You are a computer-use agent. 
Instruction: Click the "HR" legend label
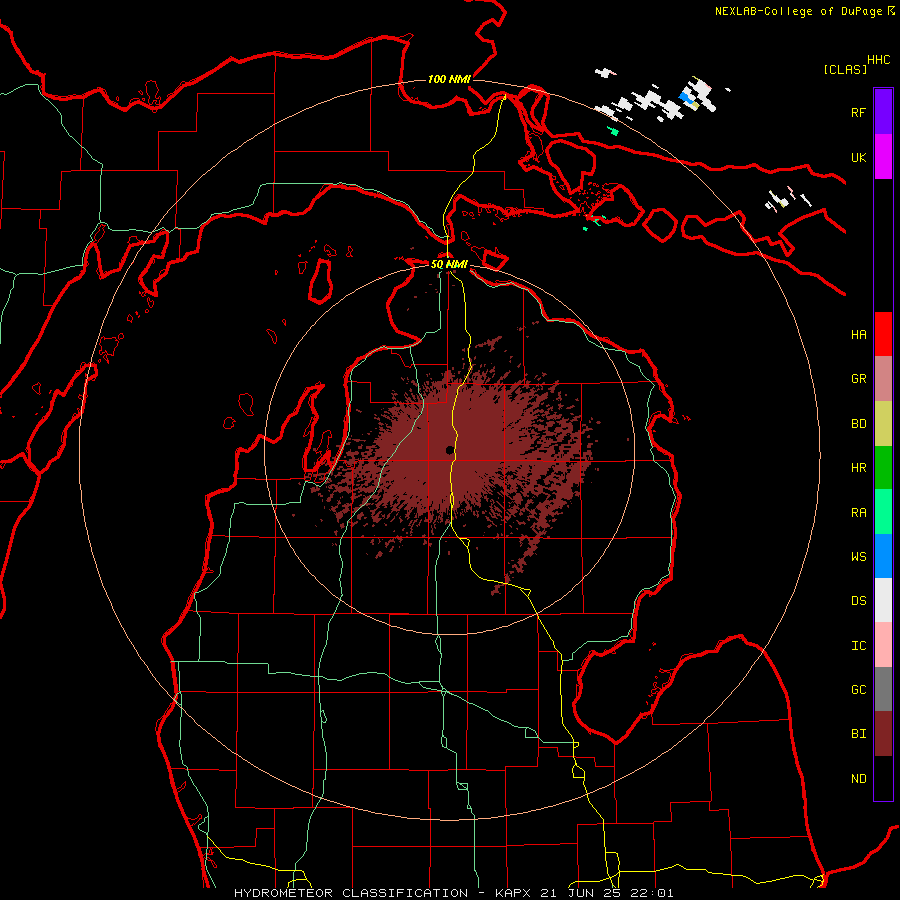coord(858,468)
